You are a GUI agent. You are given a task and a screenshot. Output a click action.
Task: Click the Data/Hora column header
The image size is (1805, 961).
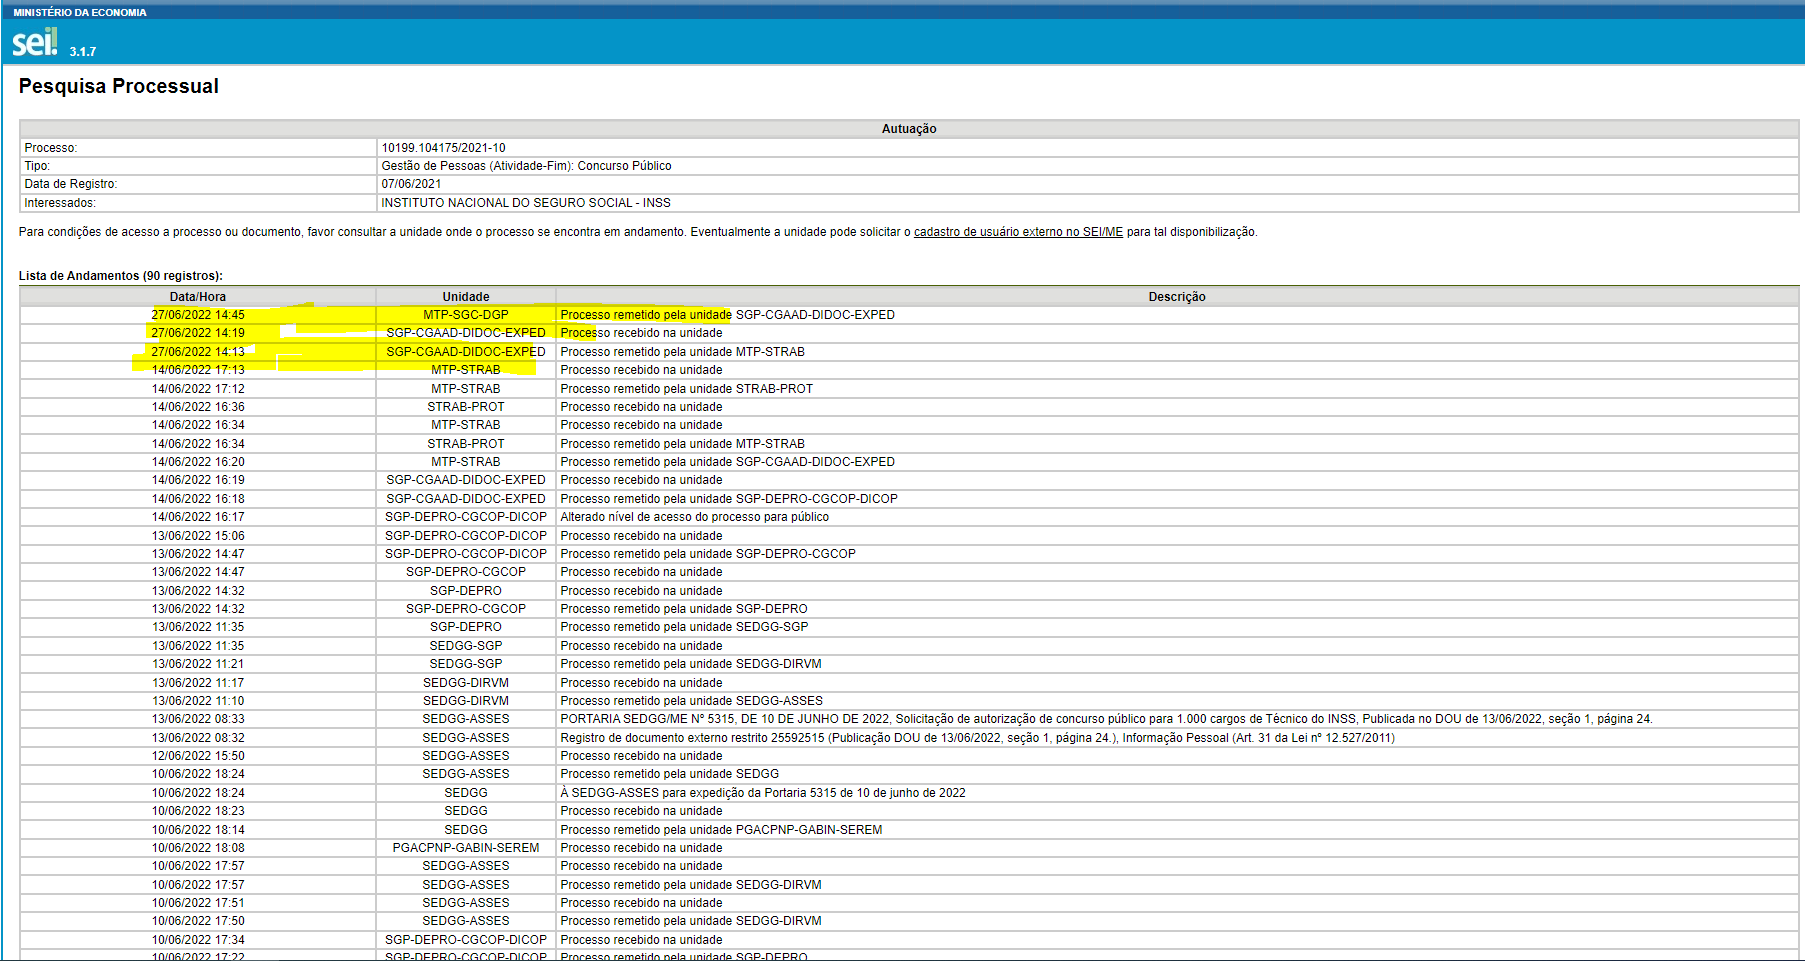click(198, 297)
